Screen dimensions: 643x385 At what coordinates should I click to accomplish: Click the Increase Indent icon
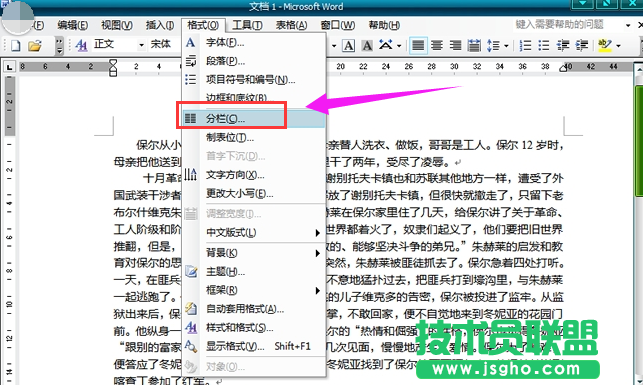pos(581,46)
